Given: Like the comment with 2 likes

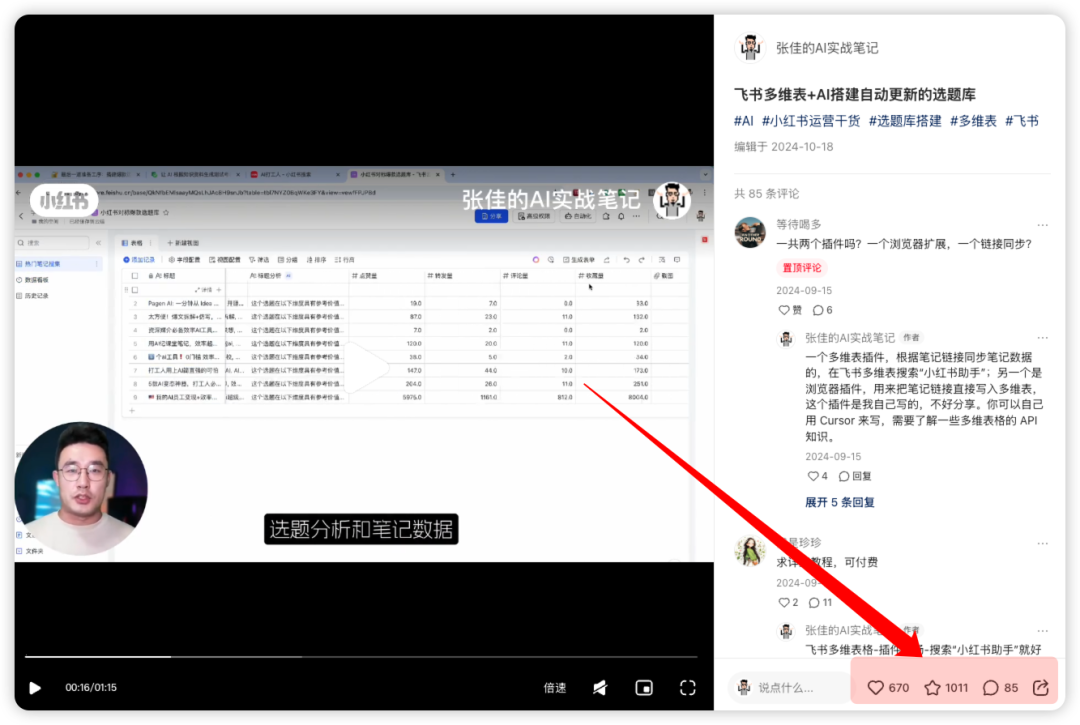Looking at the screenshot, I should click(x=788, y=602).
